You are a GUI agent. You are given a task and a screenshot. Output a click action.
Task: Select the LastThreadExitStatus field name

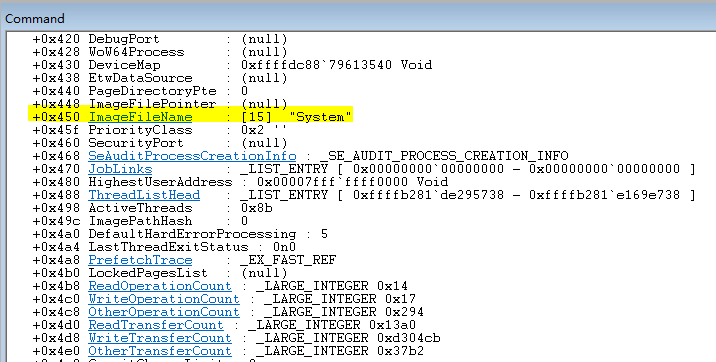168,247
